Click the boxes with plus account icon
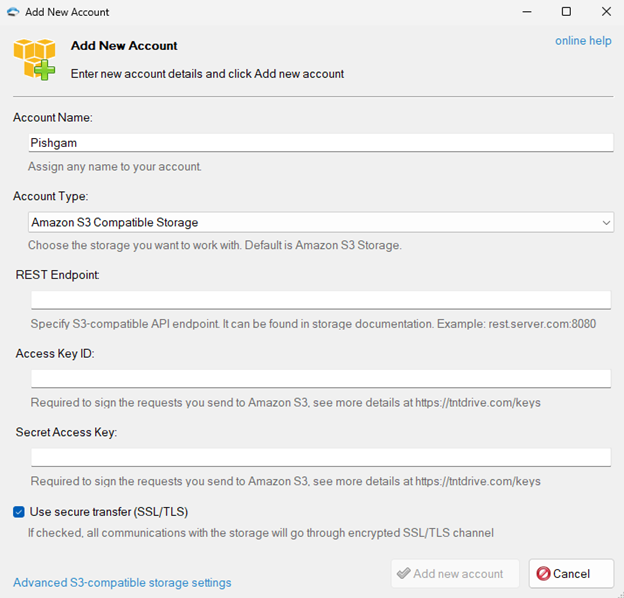 pyautogui.click(x=34, y=59)
